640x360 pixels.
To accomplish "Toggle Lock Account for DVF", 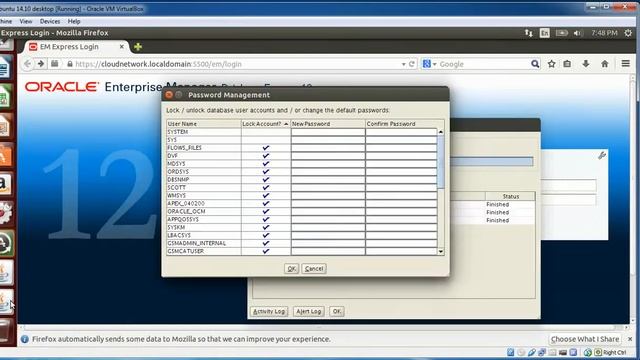I will click(x=266, y=156).
